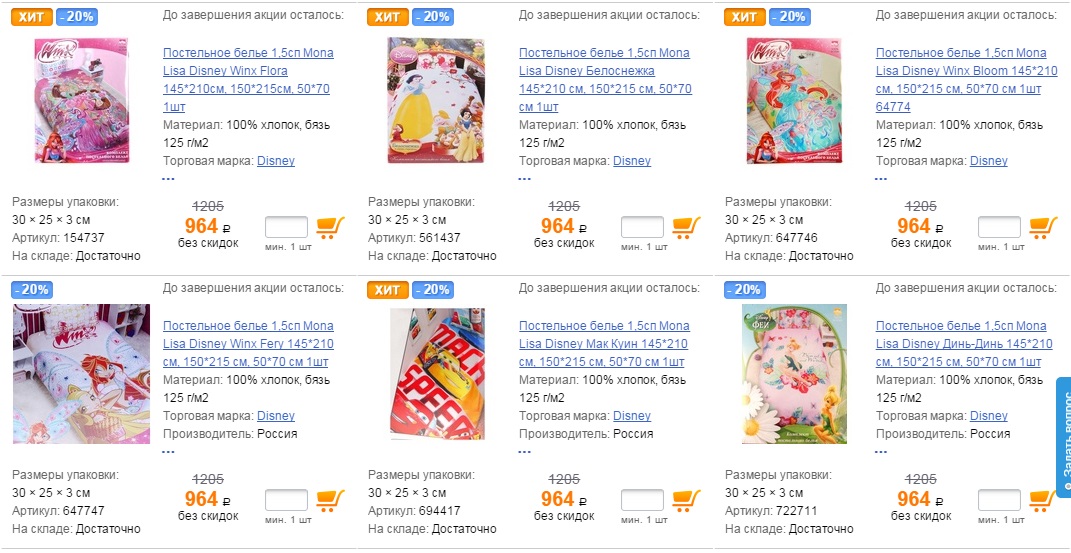This screenshot has height=553, width=1071.
Task: Open Winx Bloom product thumbnail image
Action: click(x=794, y=100)
